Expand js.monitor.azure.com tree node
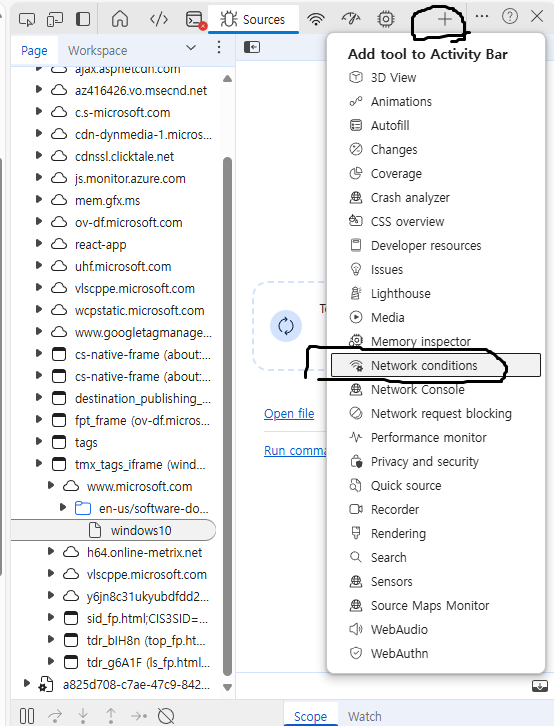Viewport: 554px width, 726px height. pyautogui.click(x=39, y=177)
